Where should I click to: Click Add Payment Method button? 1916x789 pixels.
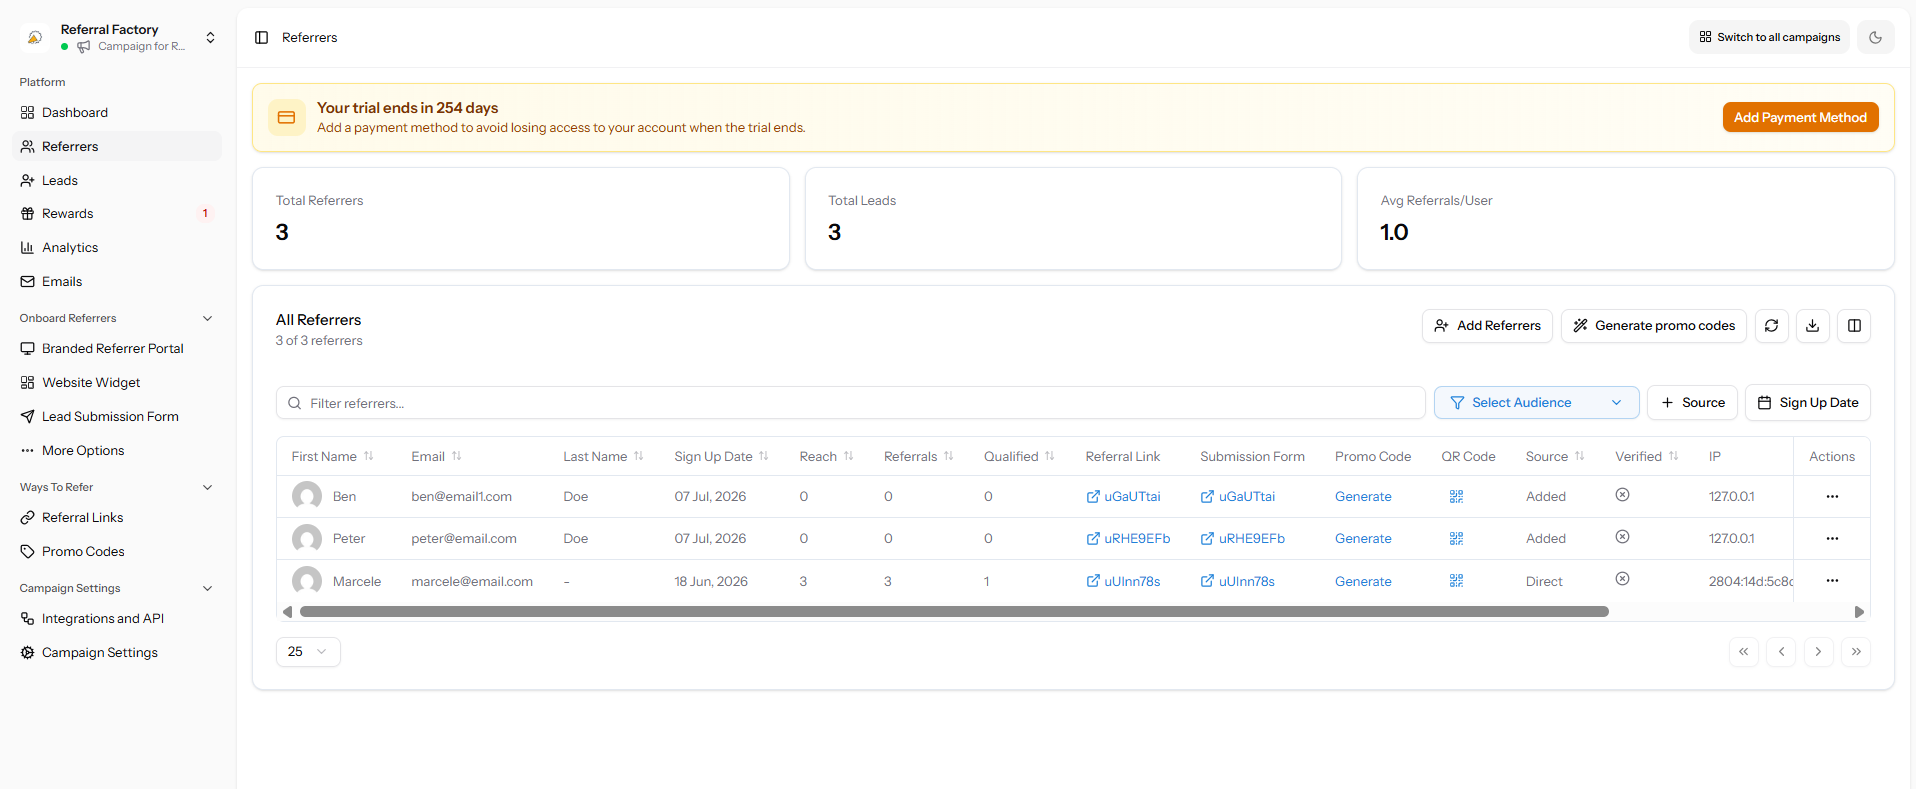(1800, 117)
